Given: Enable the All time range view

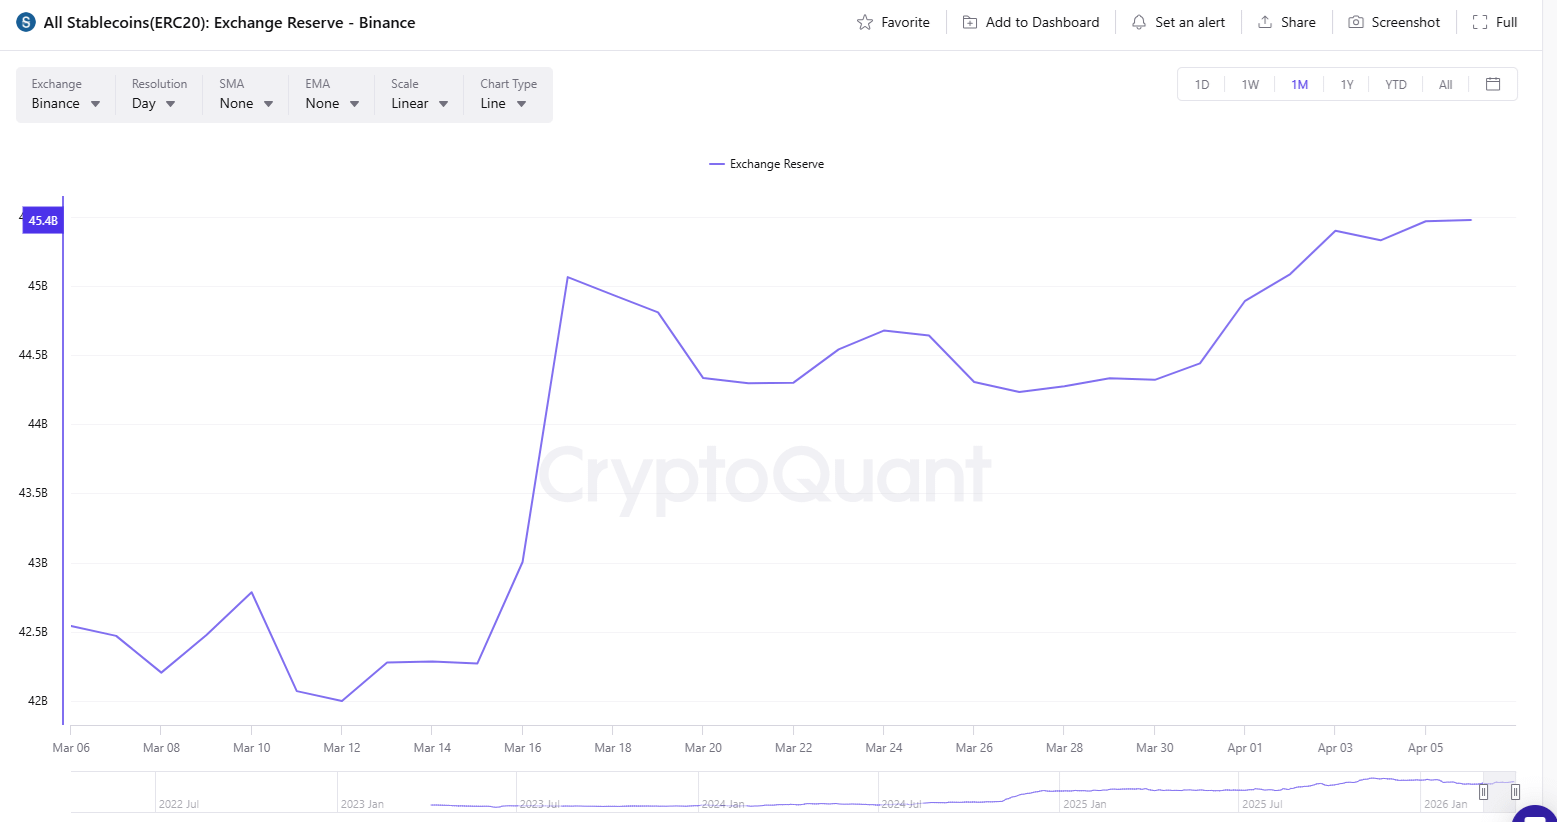Looking at the screenshot, I should click(1445, 84).
